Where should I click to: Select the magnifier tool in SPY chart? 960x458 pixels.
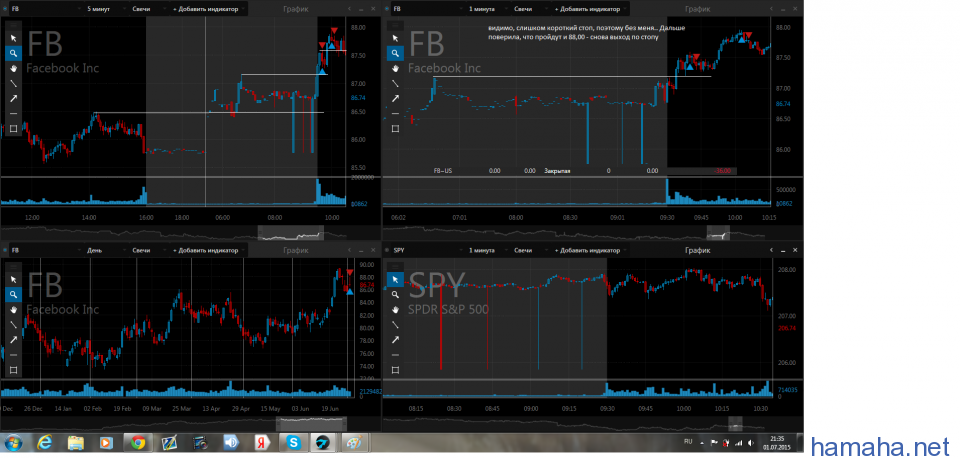[395, 295]
